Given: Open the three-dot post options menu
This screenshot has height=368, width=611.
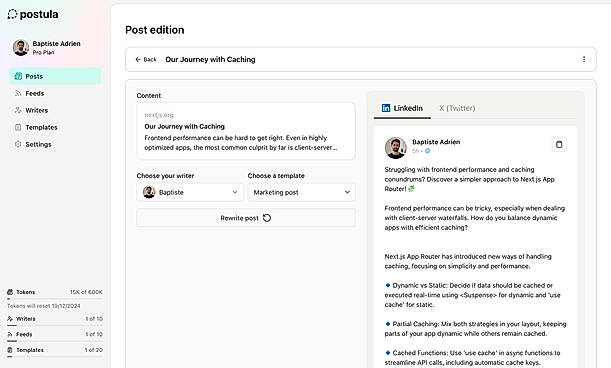Looking at the screenshot, I should click(x=584, y=59).
